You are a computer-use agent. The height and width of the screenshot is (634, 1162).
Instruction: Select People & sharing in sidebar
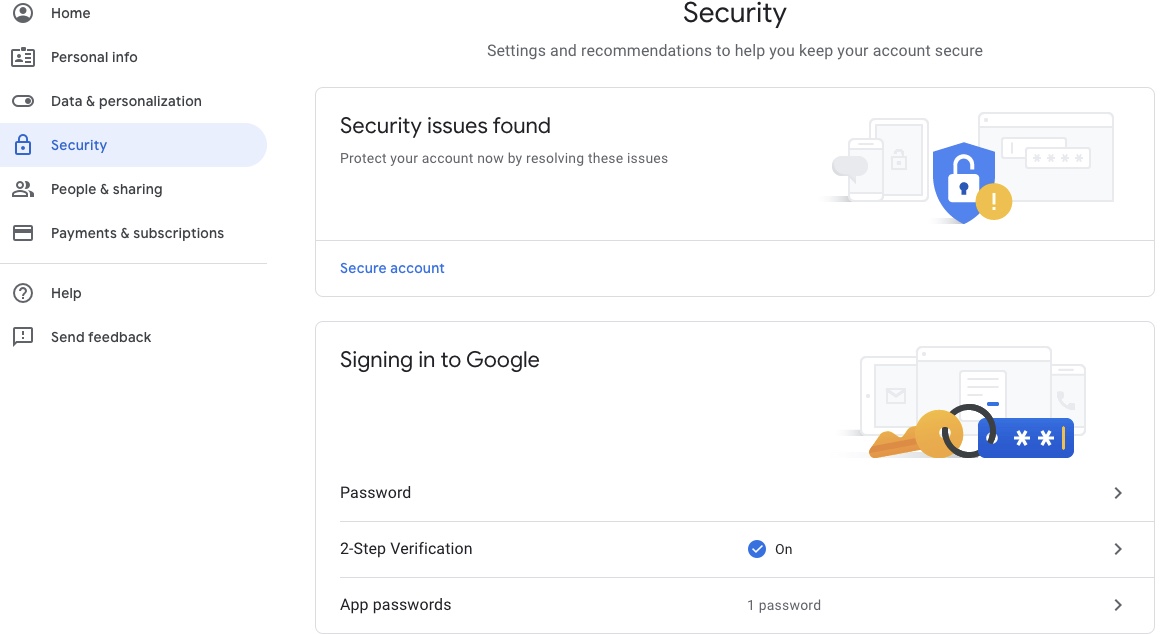(x=106, y=189)
